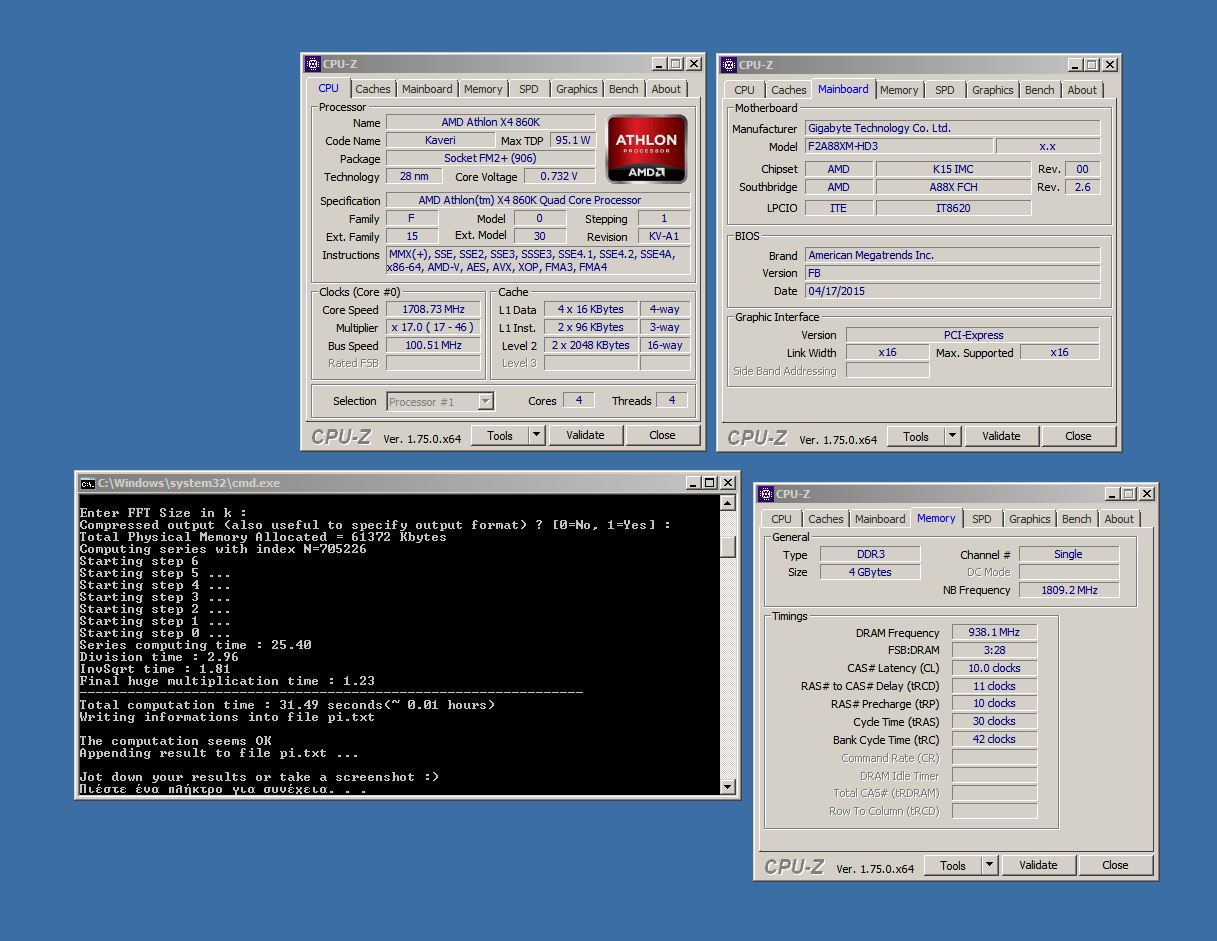Screen dimensions: 1217x941
Task: Click the Core Speed 1708.73 MHz value
Action: [x=433, y=310]
